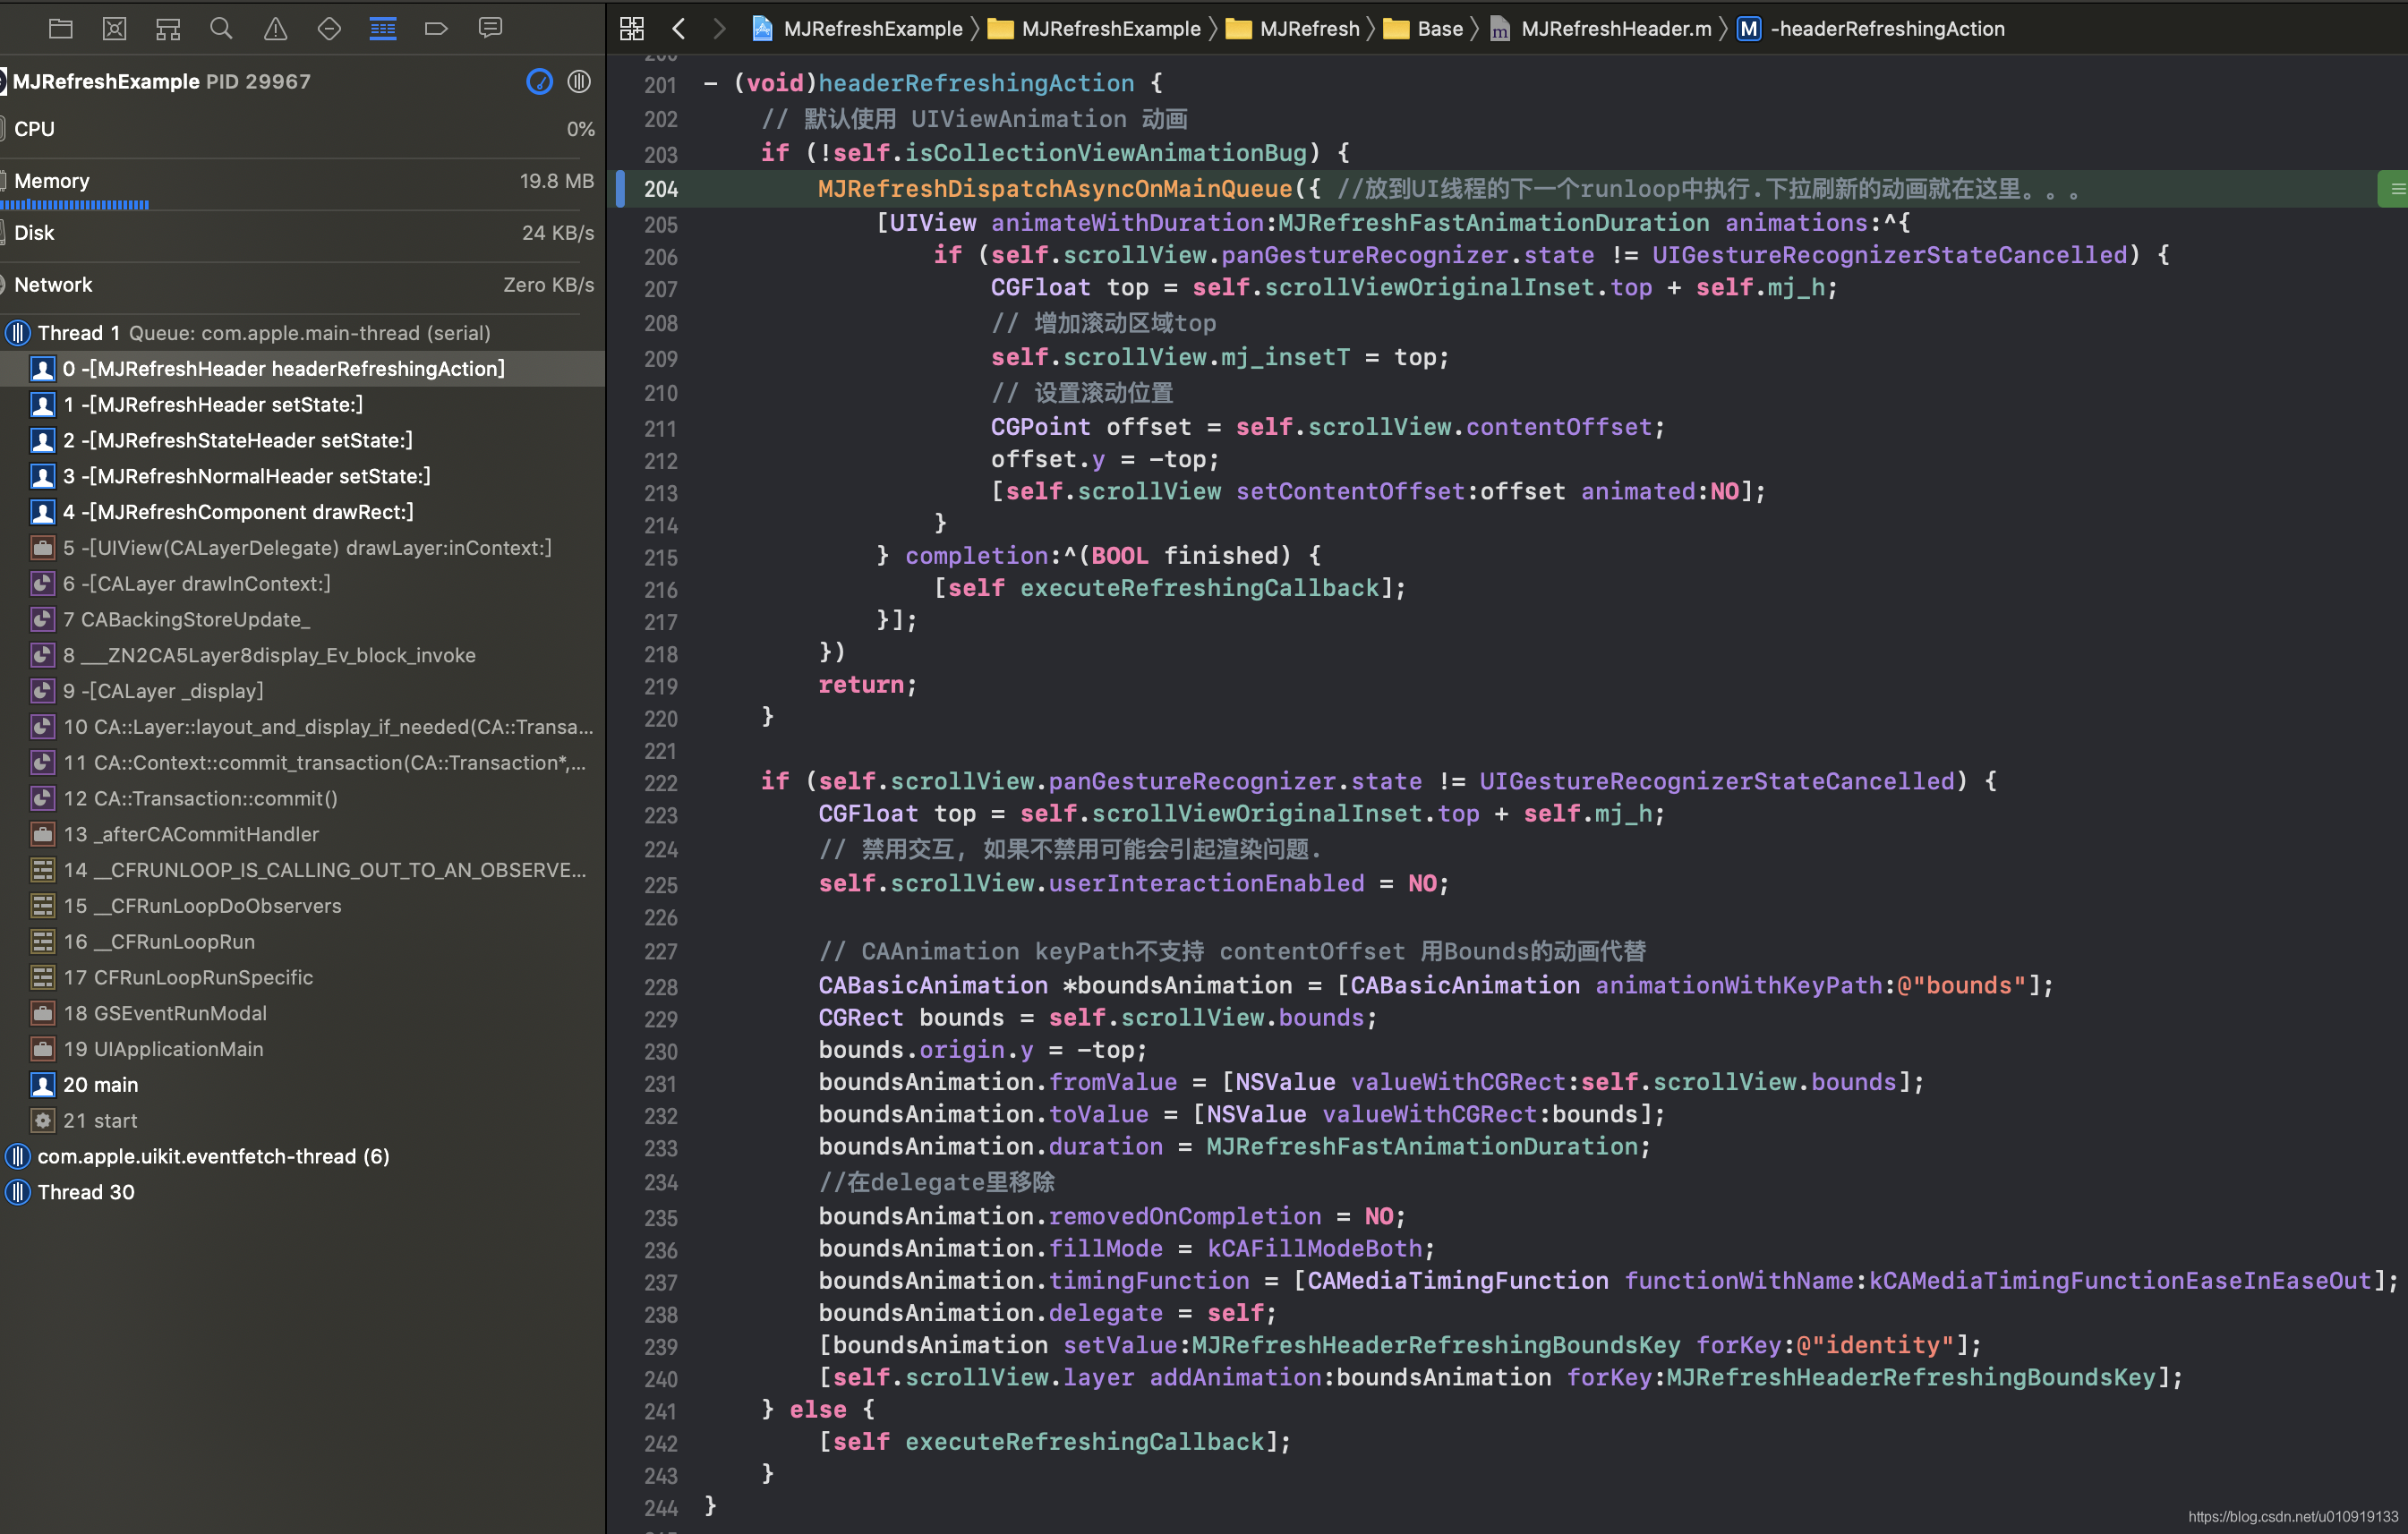
Task: Click the related items grid icon
Action: [632, 28]
